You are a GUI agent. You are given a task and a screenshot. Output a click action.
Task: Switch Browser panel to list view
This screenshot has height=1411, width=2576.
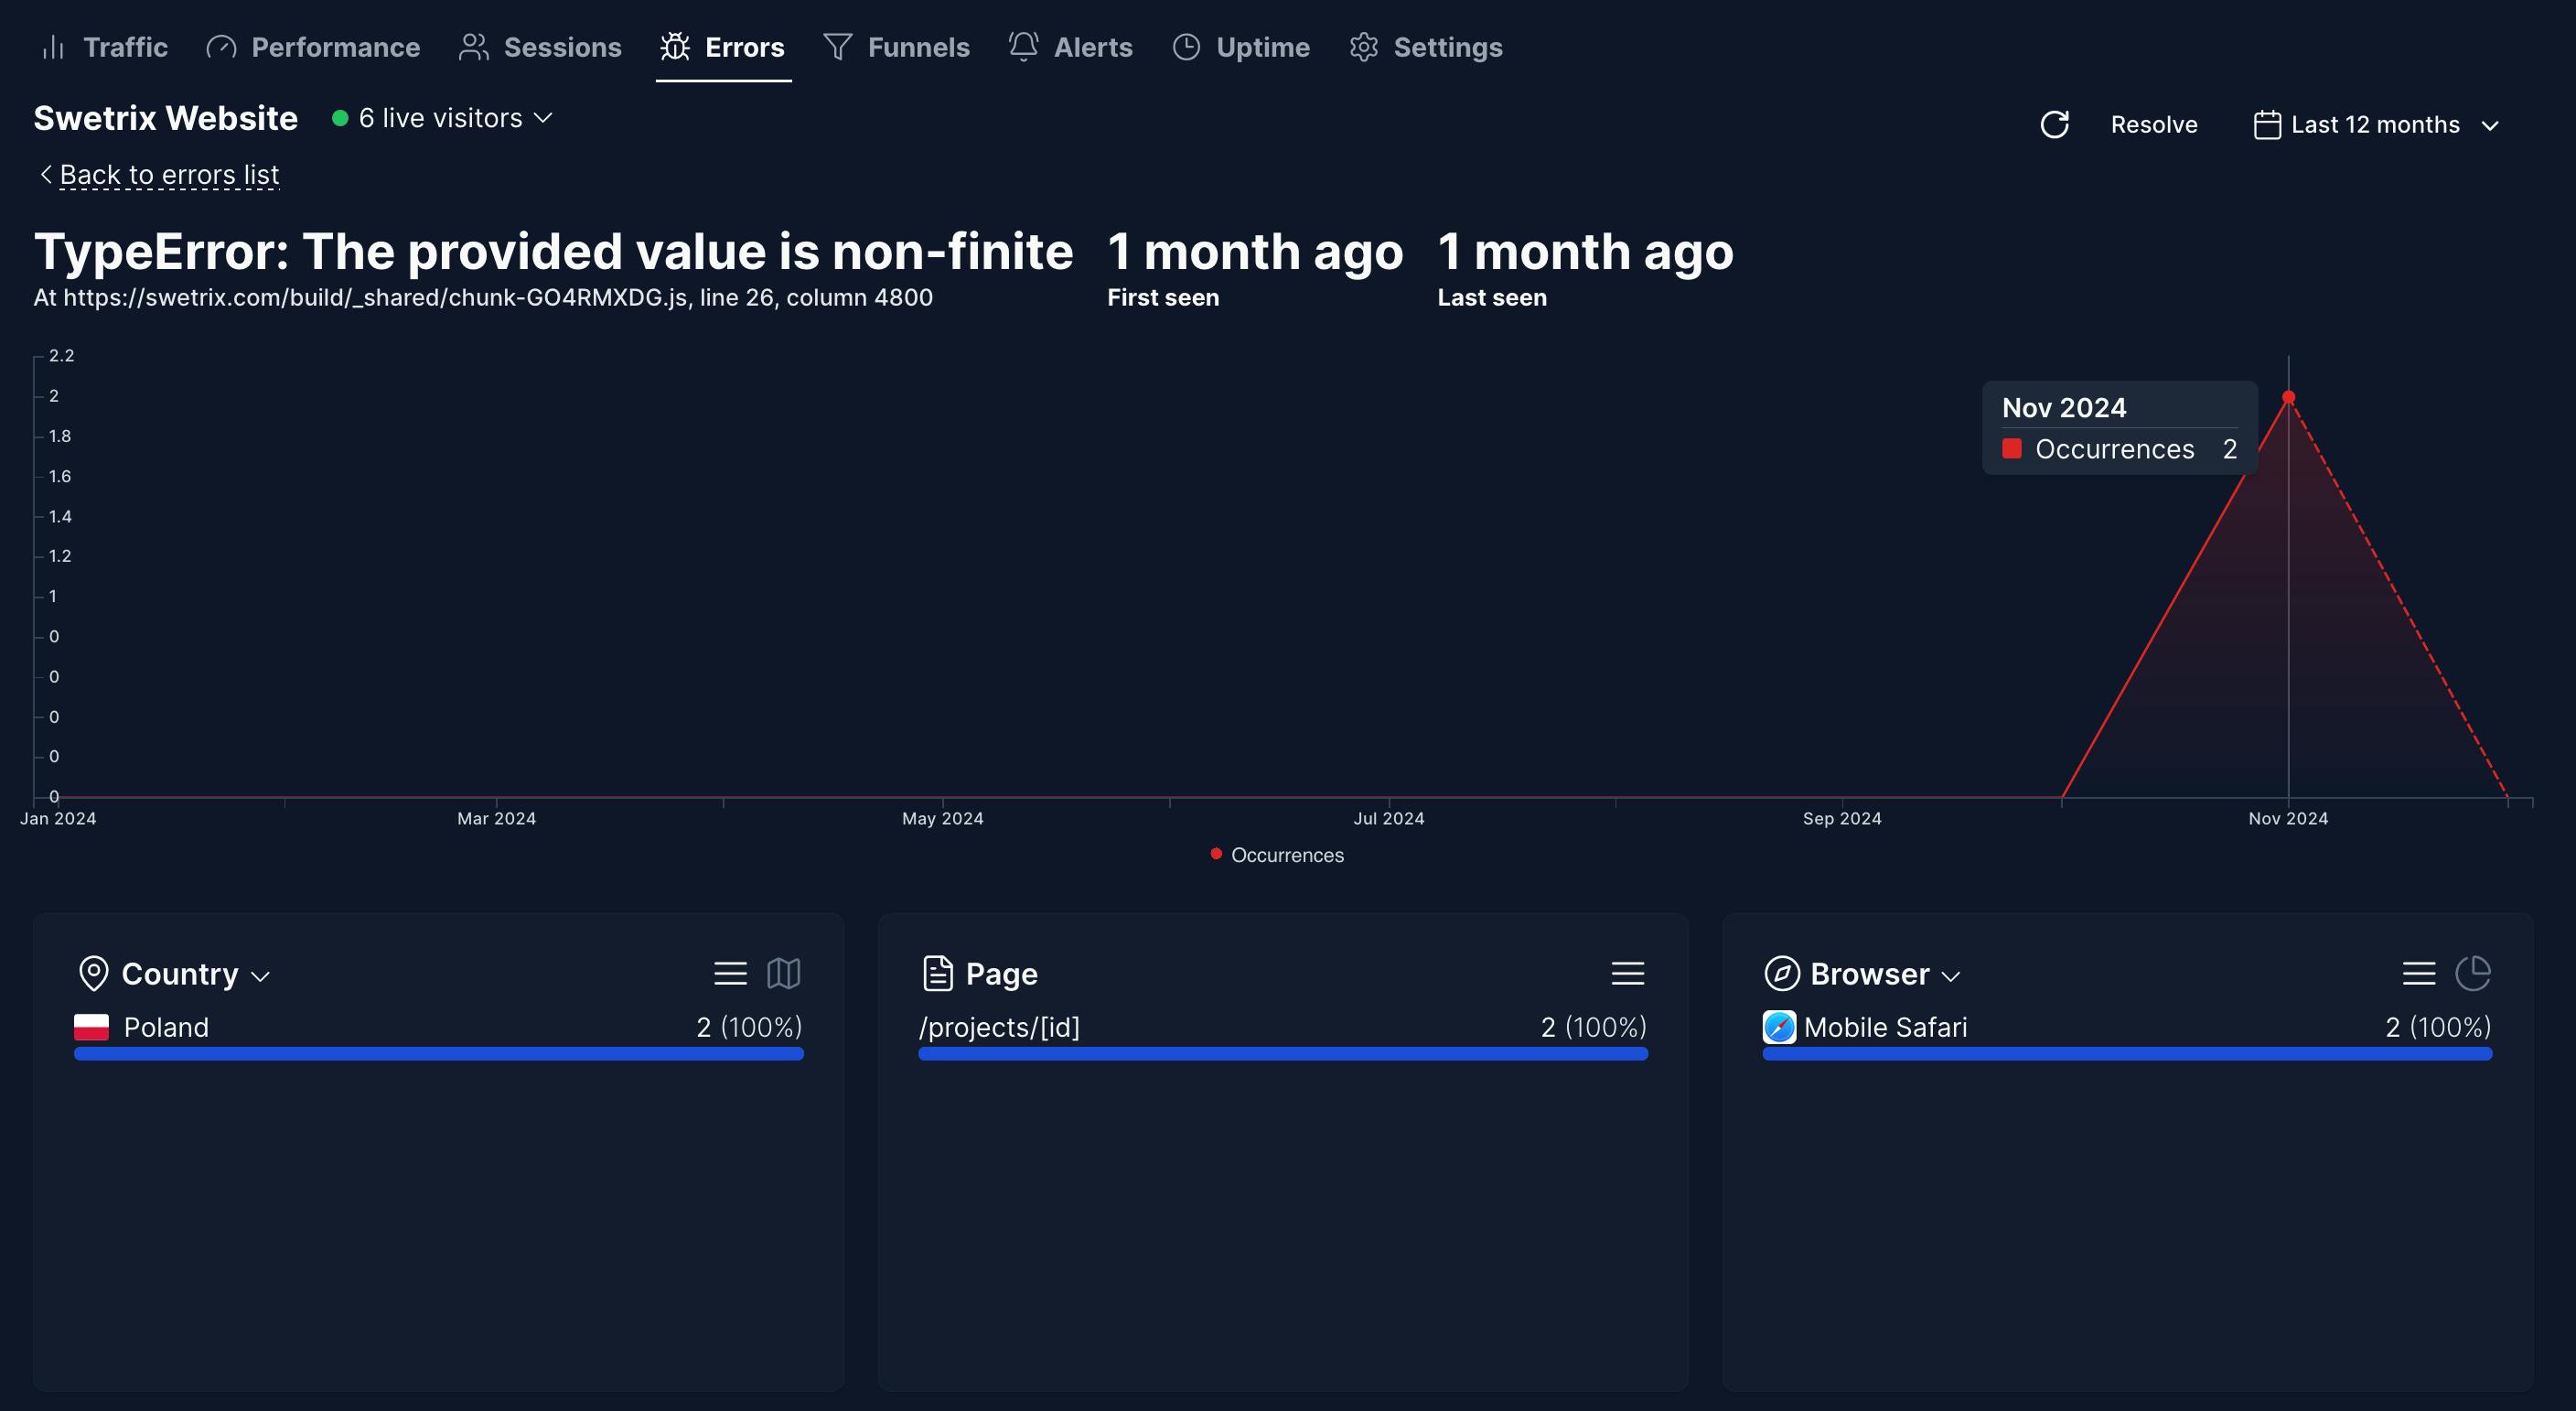point(2419,973)
